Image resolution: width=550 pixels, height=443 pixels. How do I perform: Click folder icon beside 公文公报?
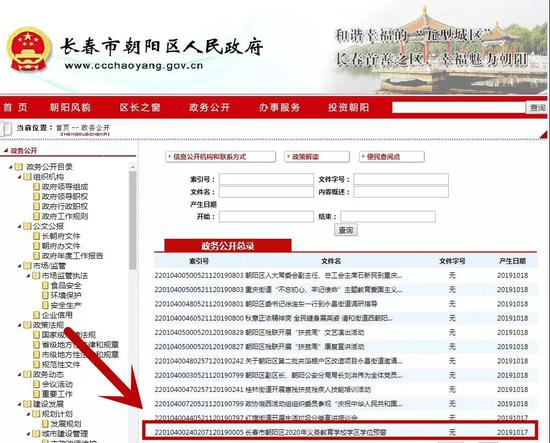click(x=27, y=226)
